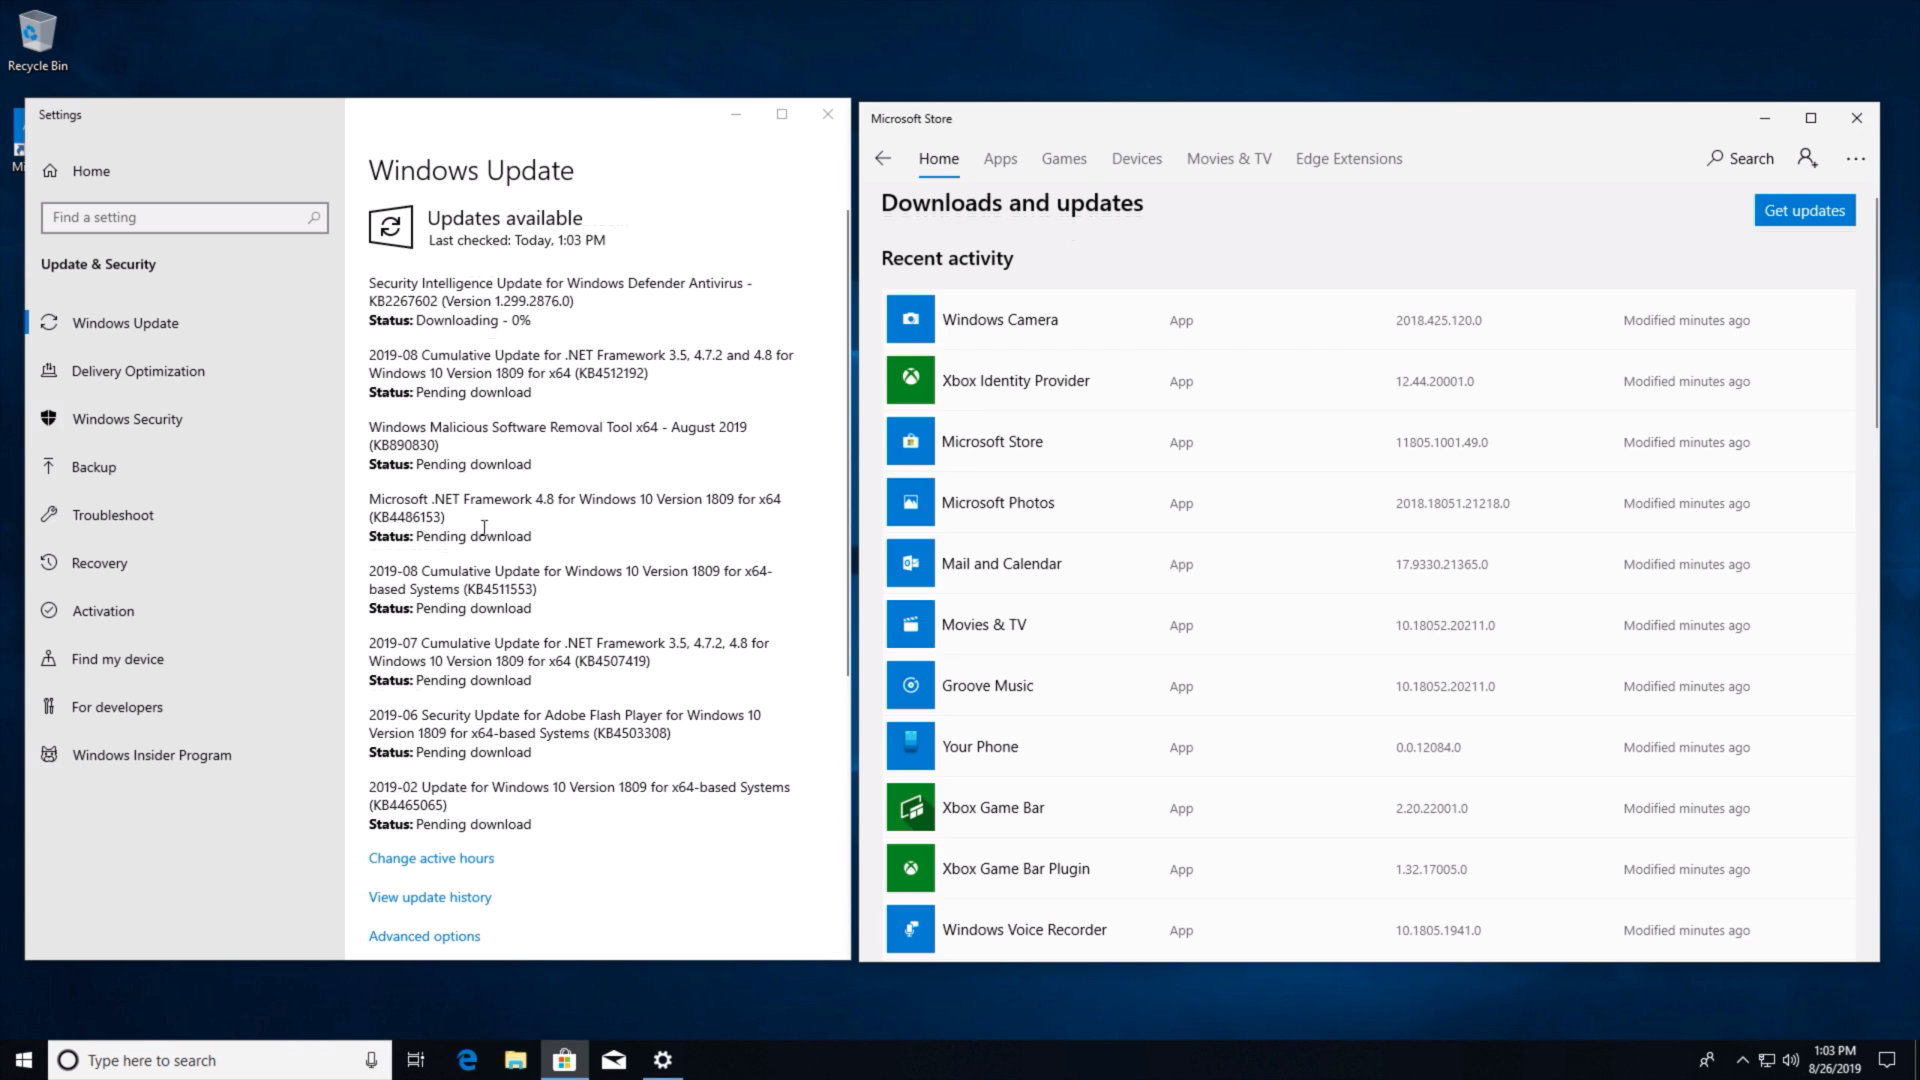The height and width of the screenshot is (1080, 1920).
Task: Click the Microsoft Store app tile icon
Action: (x=910, y=442)
